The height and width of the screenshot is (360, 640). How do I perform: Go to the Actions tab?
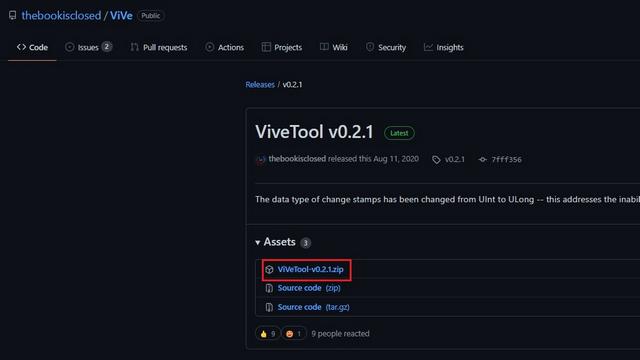[x=224, y=47]
